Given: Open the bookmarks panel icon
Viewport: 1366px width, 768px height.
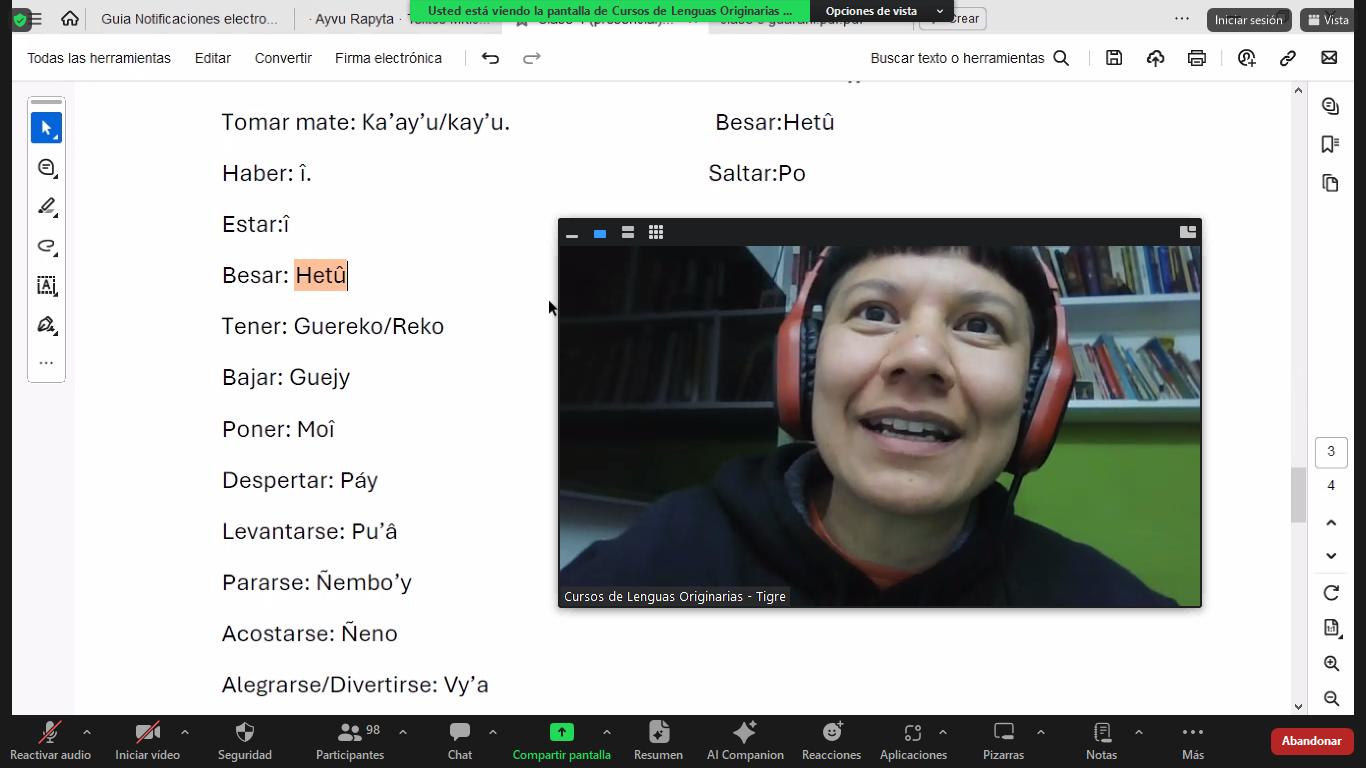Looking at the screenshot, I should pos(1330,145).
